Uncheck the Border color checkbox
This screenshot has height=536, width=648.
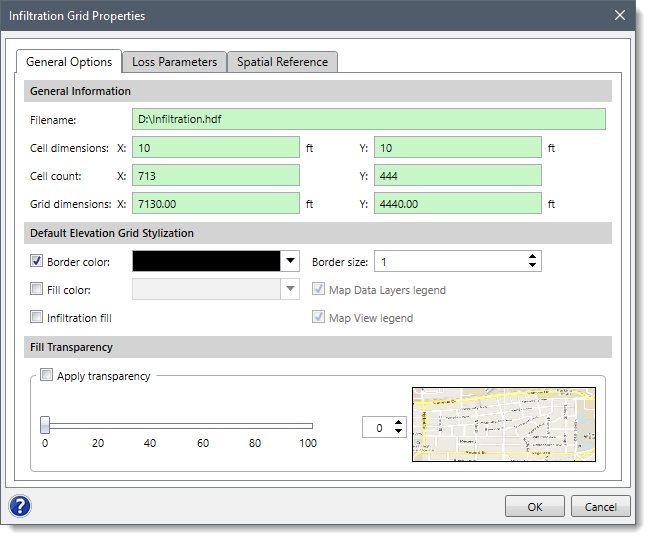(x=36, y=261)
